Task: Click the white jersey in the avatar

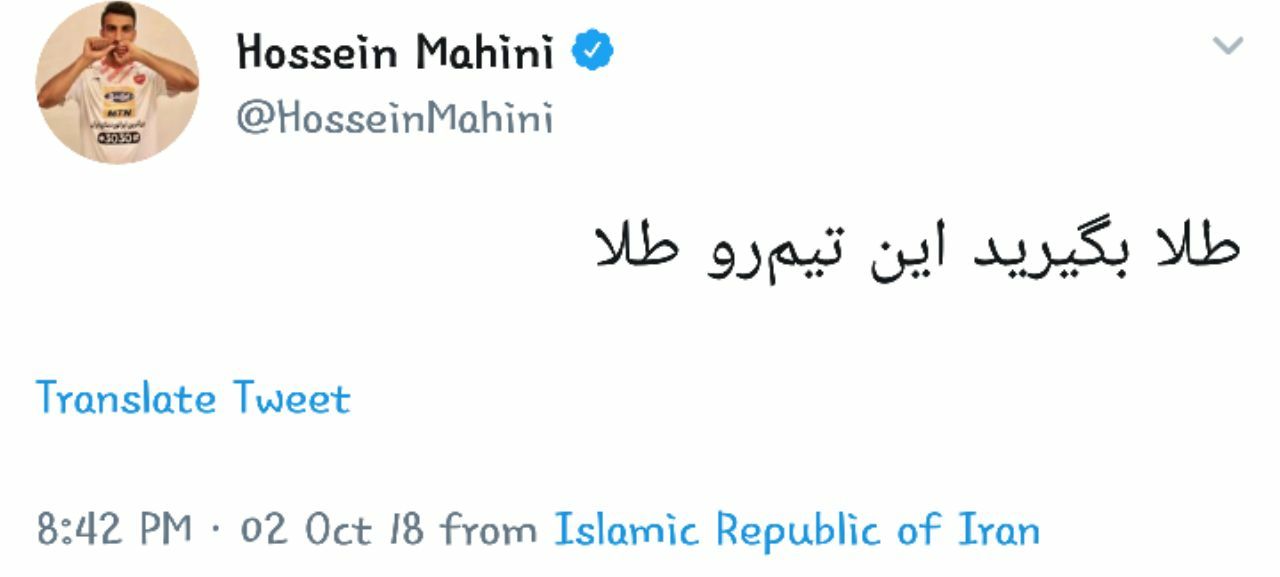Action: [117, 115]
